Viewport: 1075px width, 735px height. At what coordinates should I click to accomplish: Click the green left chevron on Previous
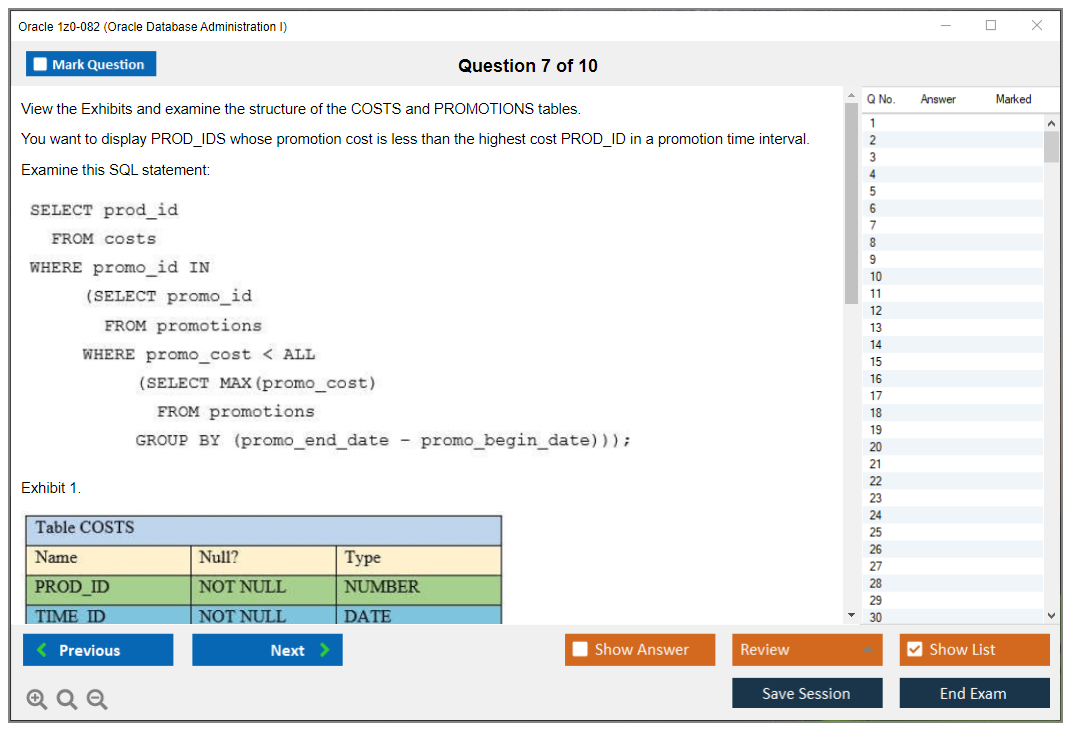(41, 650)
